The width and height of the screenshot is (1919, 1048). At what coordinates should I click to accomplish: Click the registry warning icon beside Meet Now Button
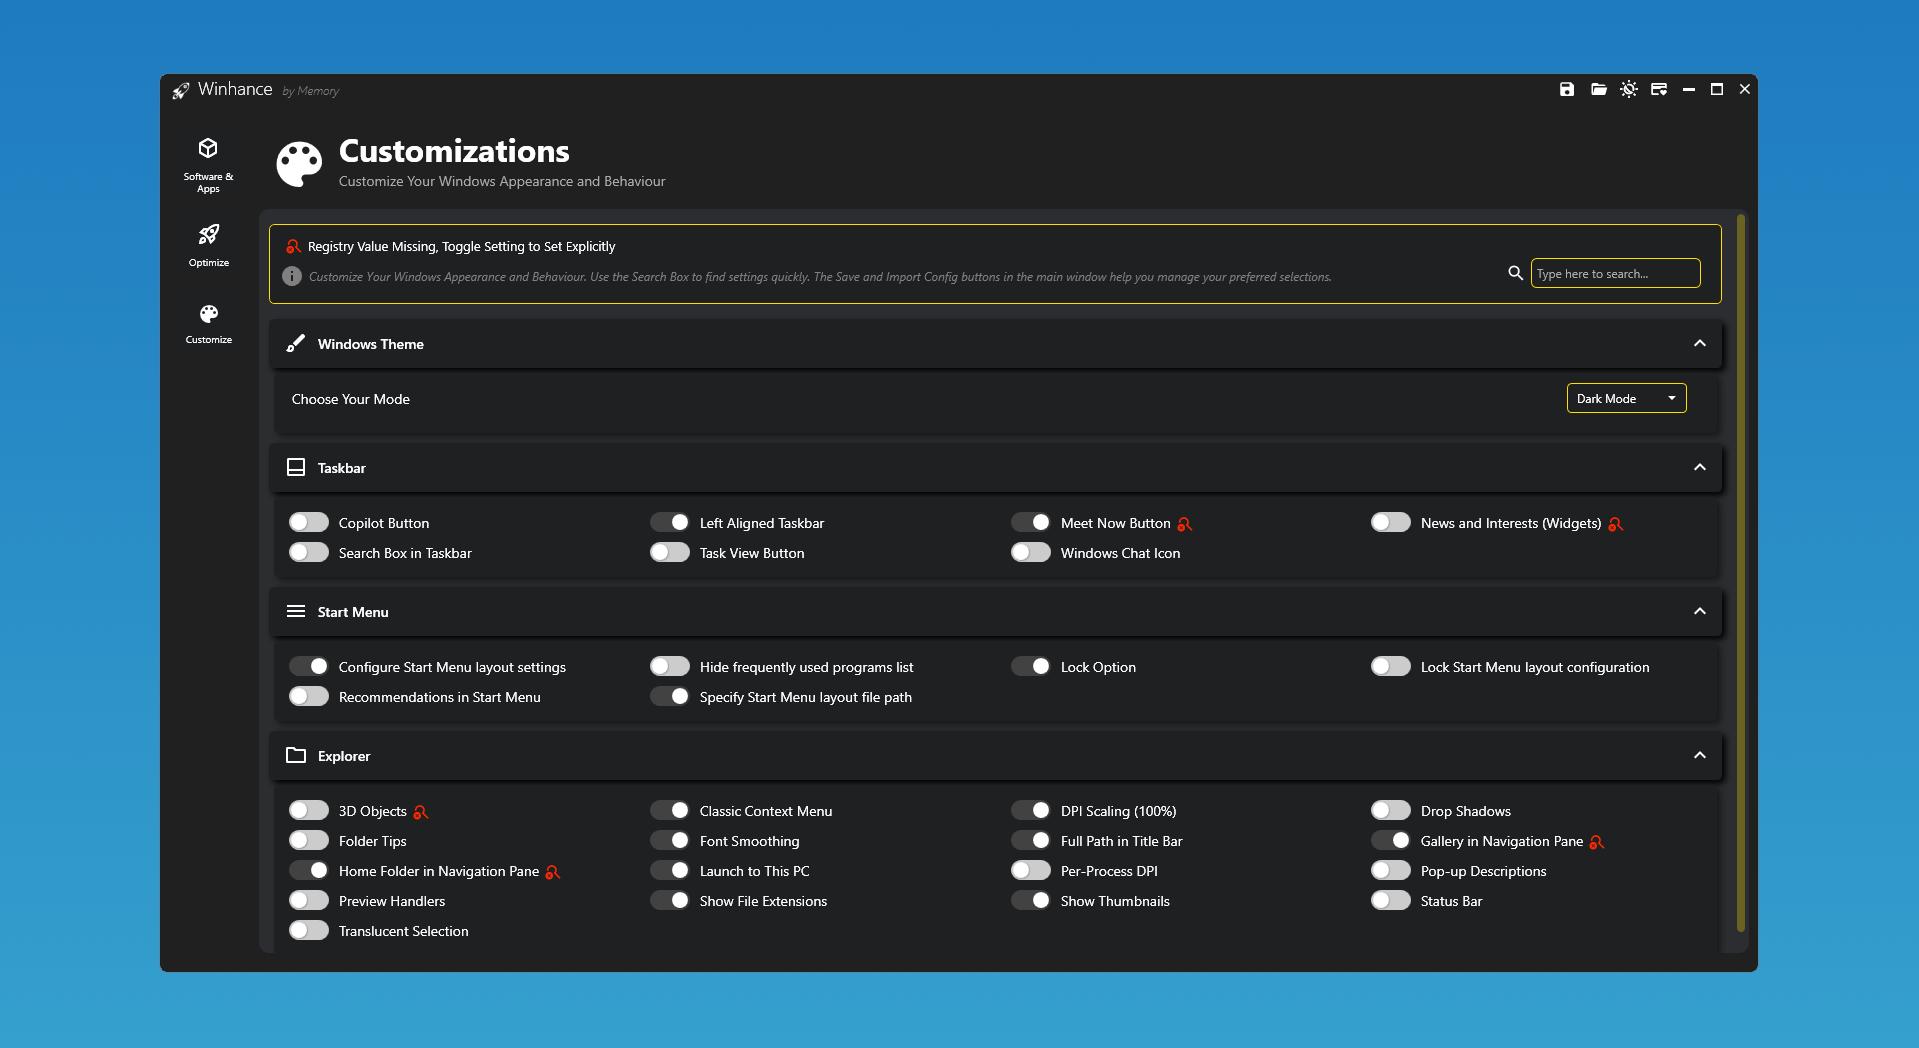click(x=1185, y=524)
